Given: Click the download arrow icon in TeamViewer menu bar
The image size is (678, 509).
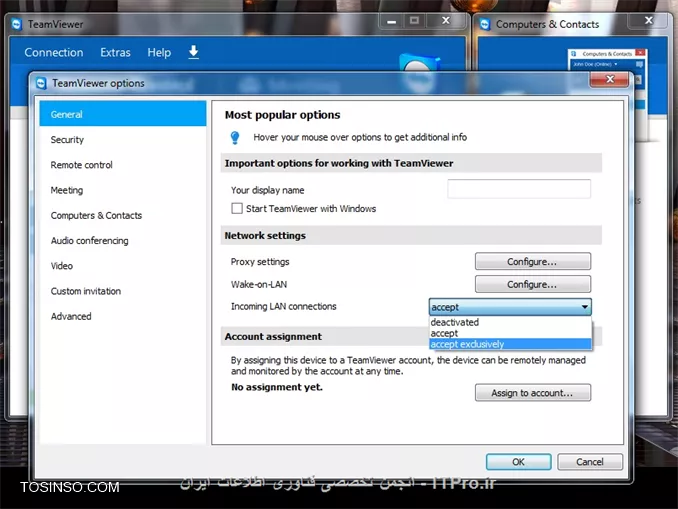Looking at the screenshot, I should 193,52.
